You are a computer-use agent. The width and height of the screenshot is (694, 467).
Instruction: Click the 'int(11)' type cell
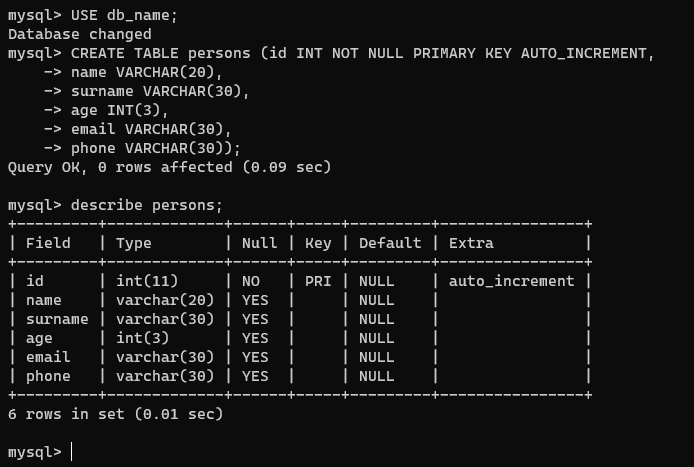point(147,281)
